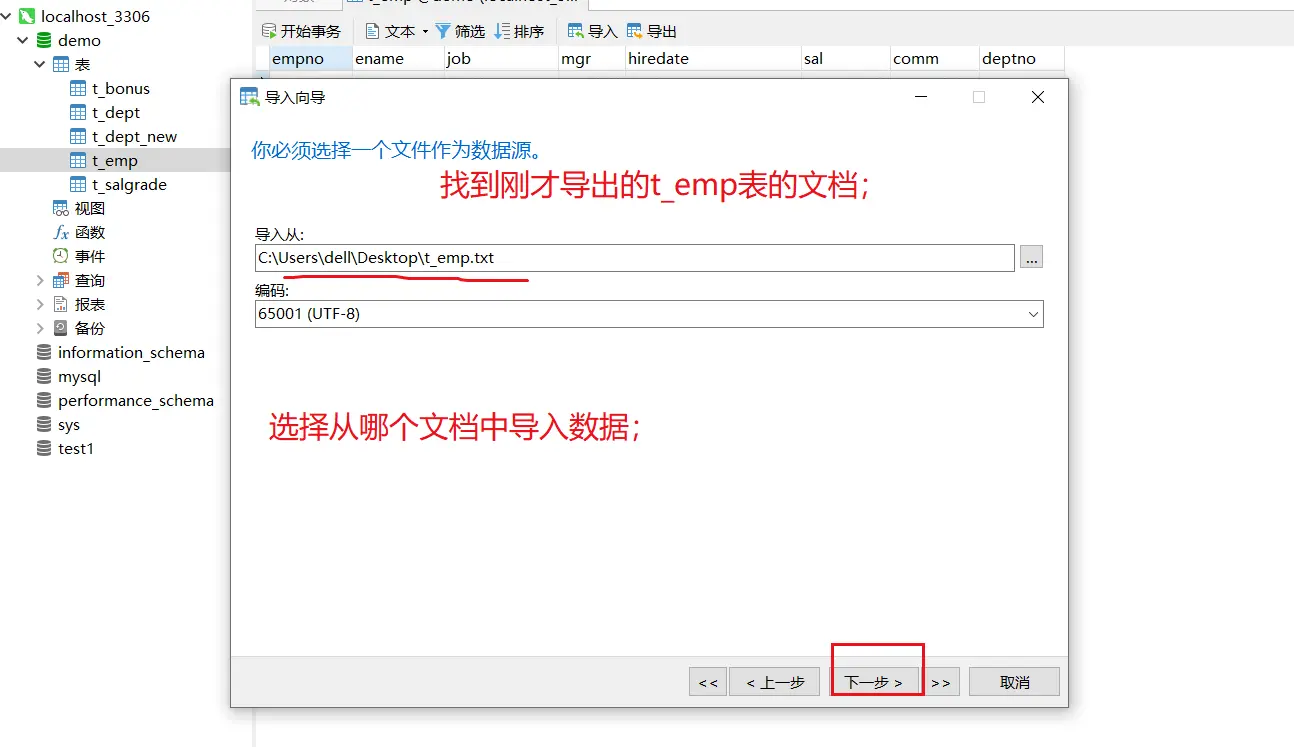The width and height of the screenshot is (1294, 747).
Task: Select the t_salgrade table icon
Action: tap(78, 185)
